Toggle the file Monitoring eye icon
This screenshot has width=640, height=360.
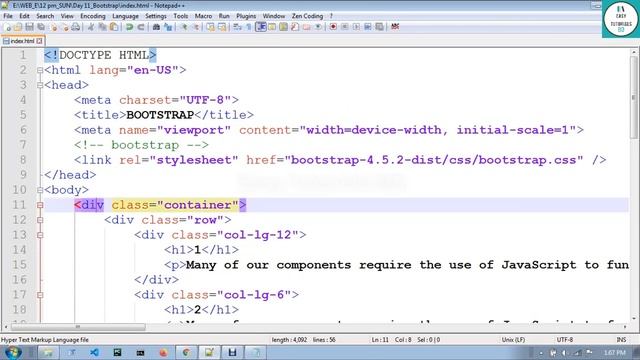(x=318, y=27)
